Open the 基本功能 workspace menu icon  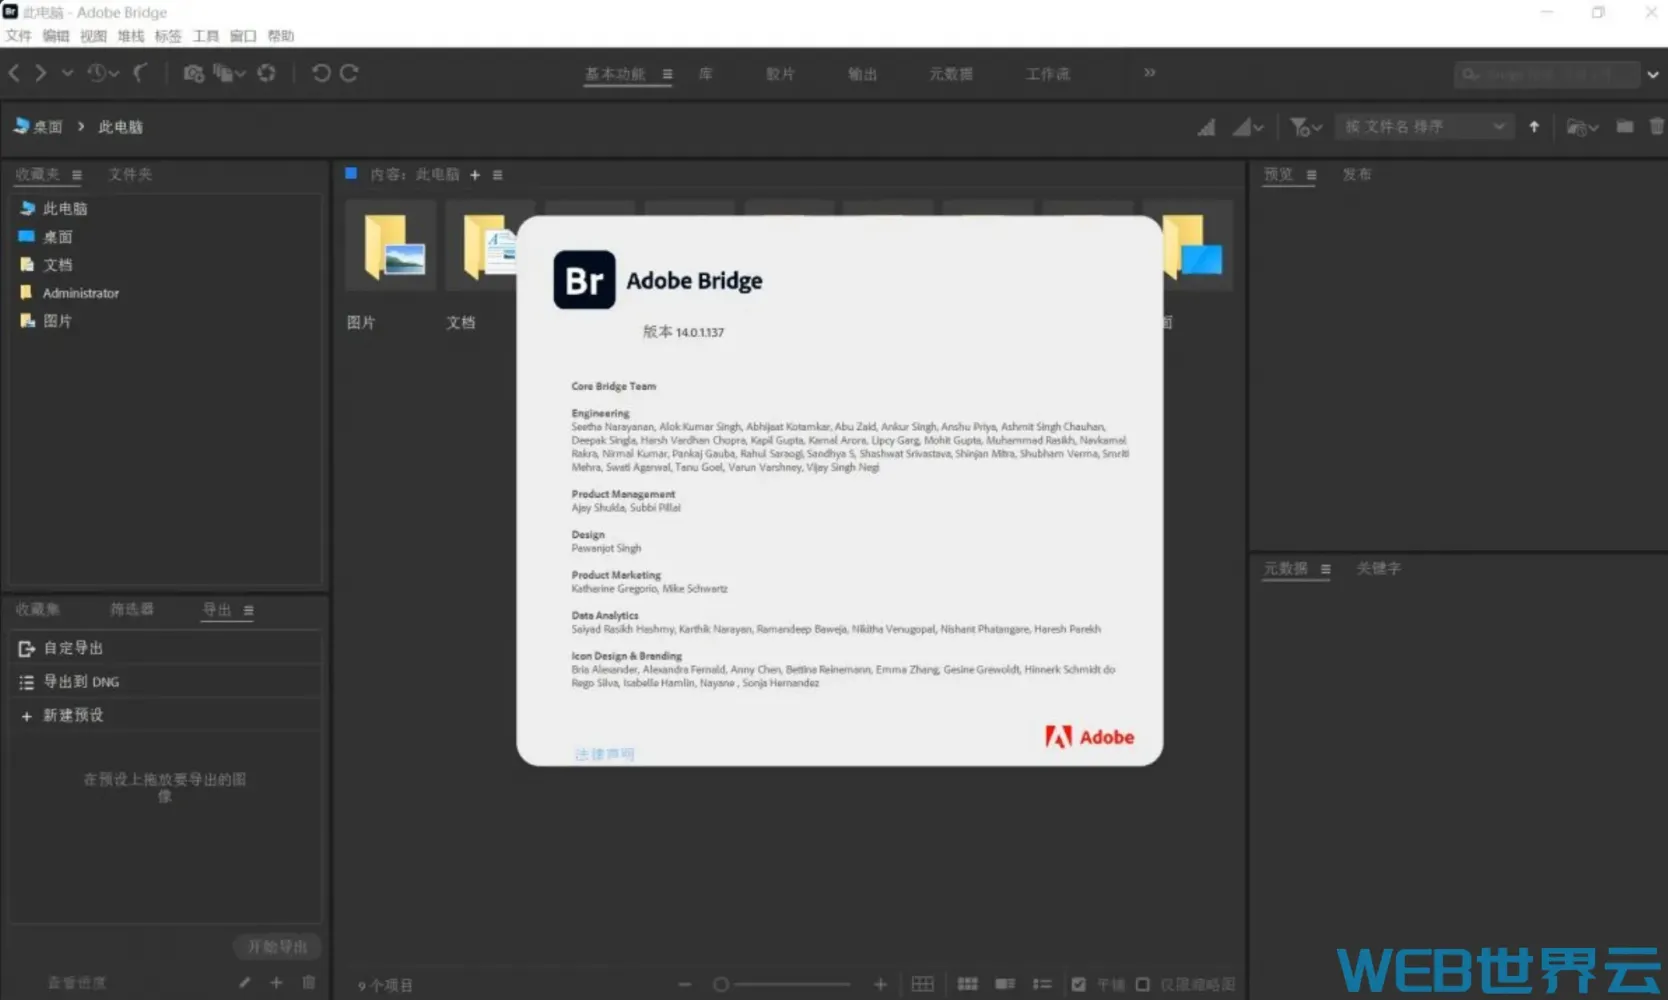click(667, 74)
